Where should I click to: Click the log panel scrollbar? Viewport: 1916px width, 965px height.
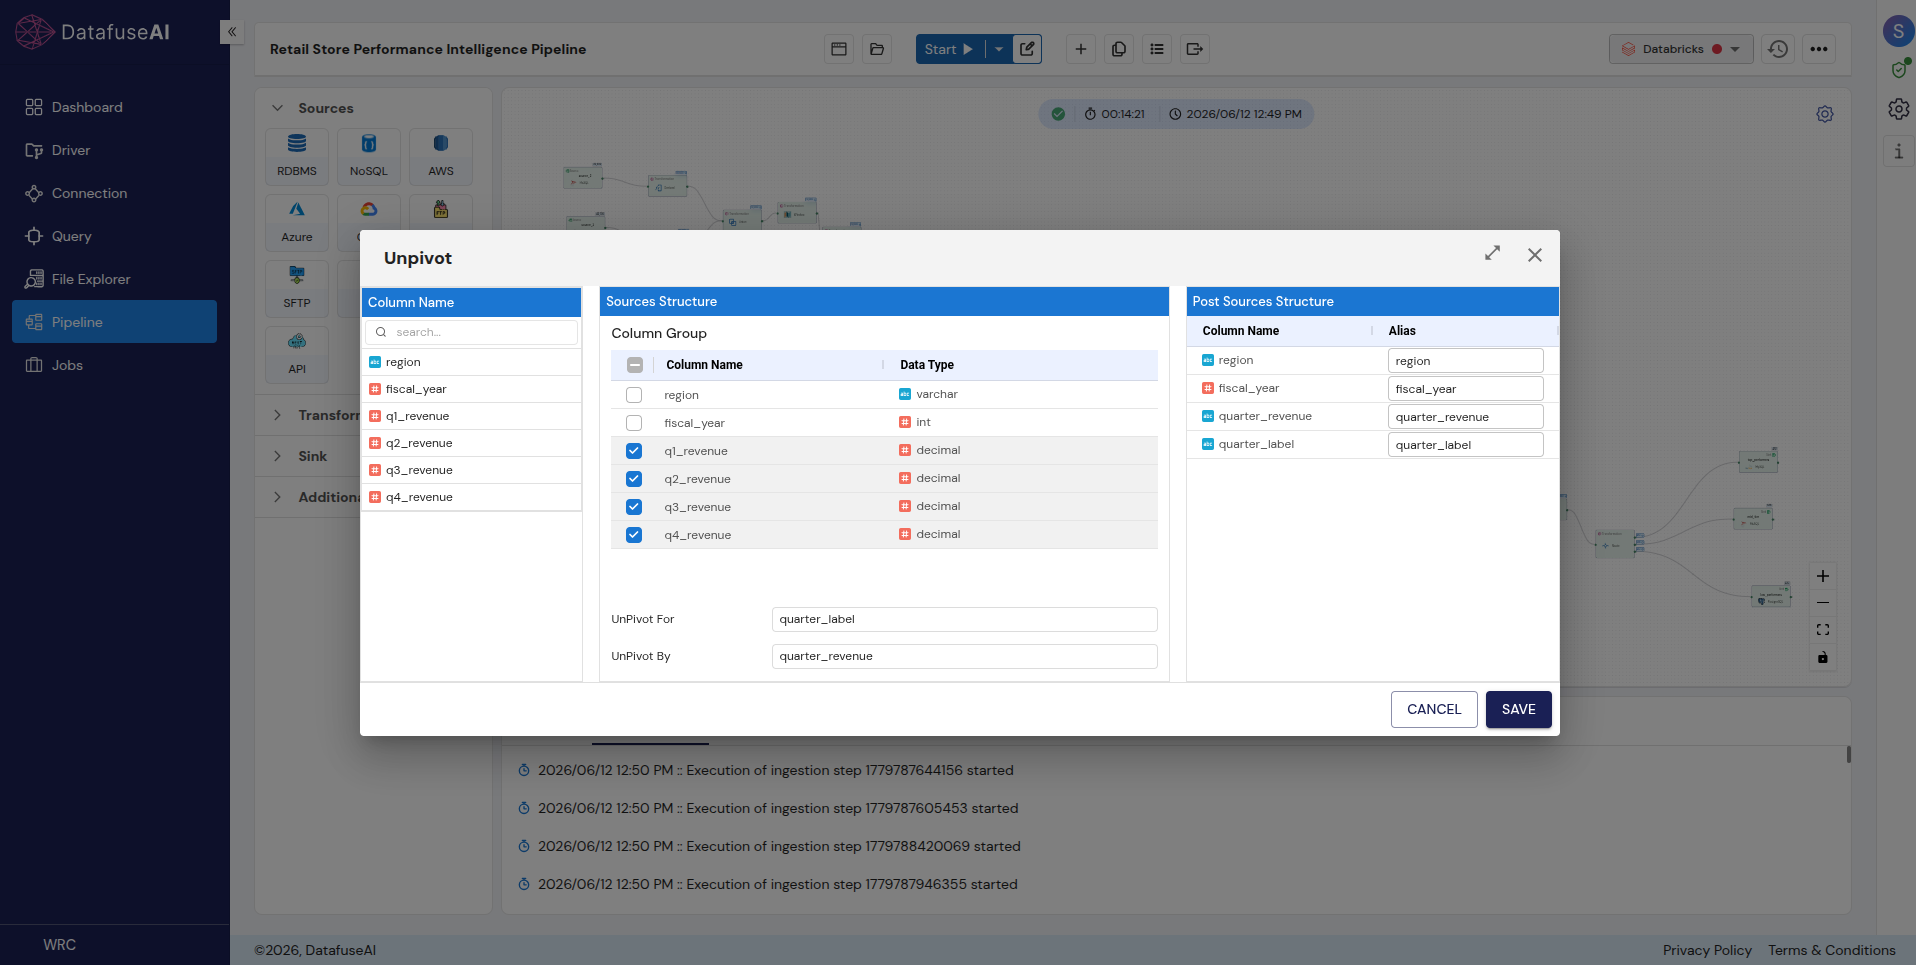click(1848, 755)
